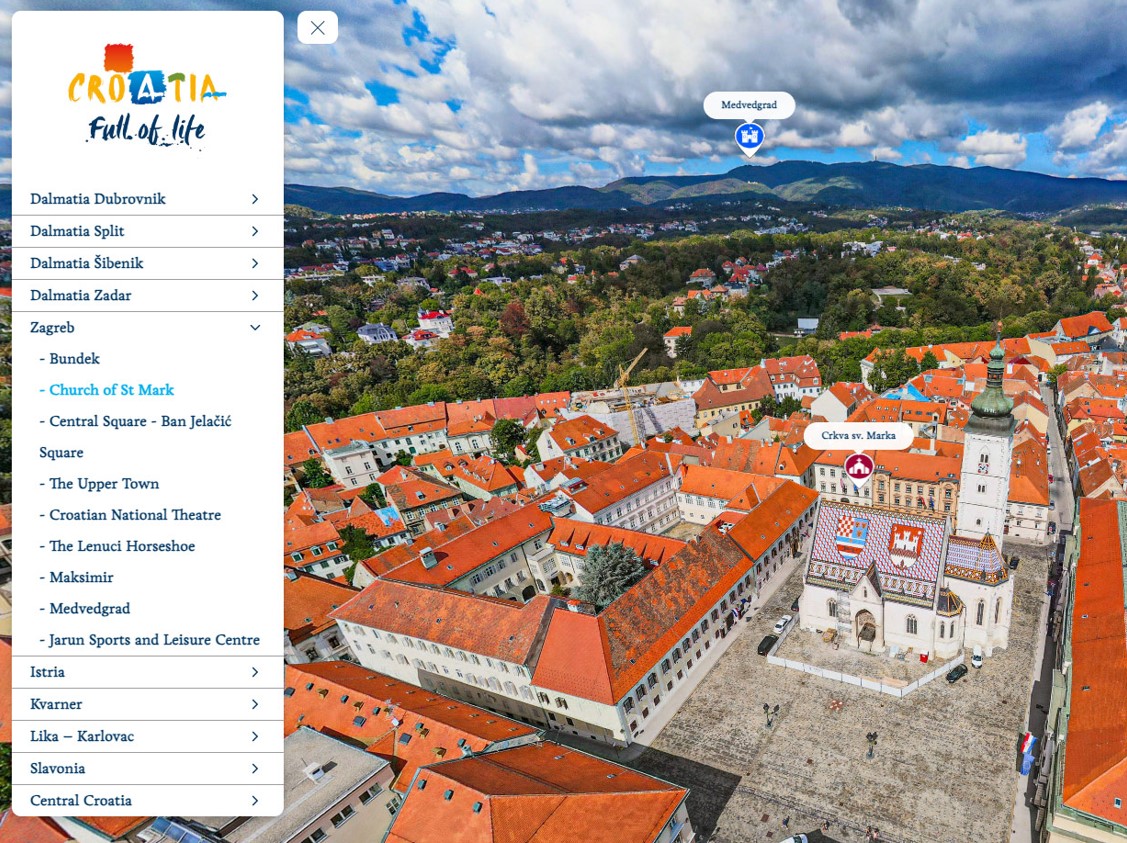Open the Lika – Karlovac region label
Viewport: 1127px width, 843px height.
pos(82,737)
